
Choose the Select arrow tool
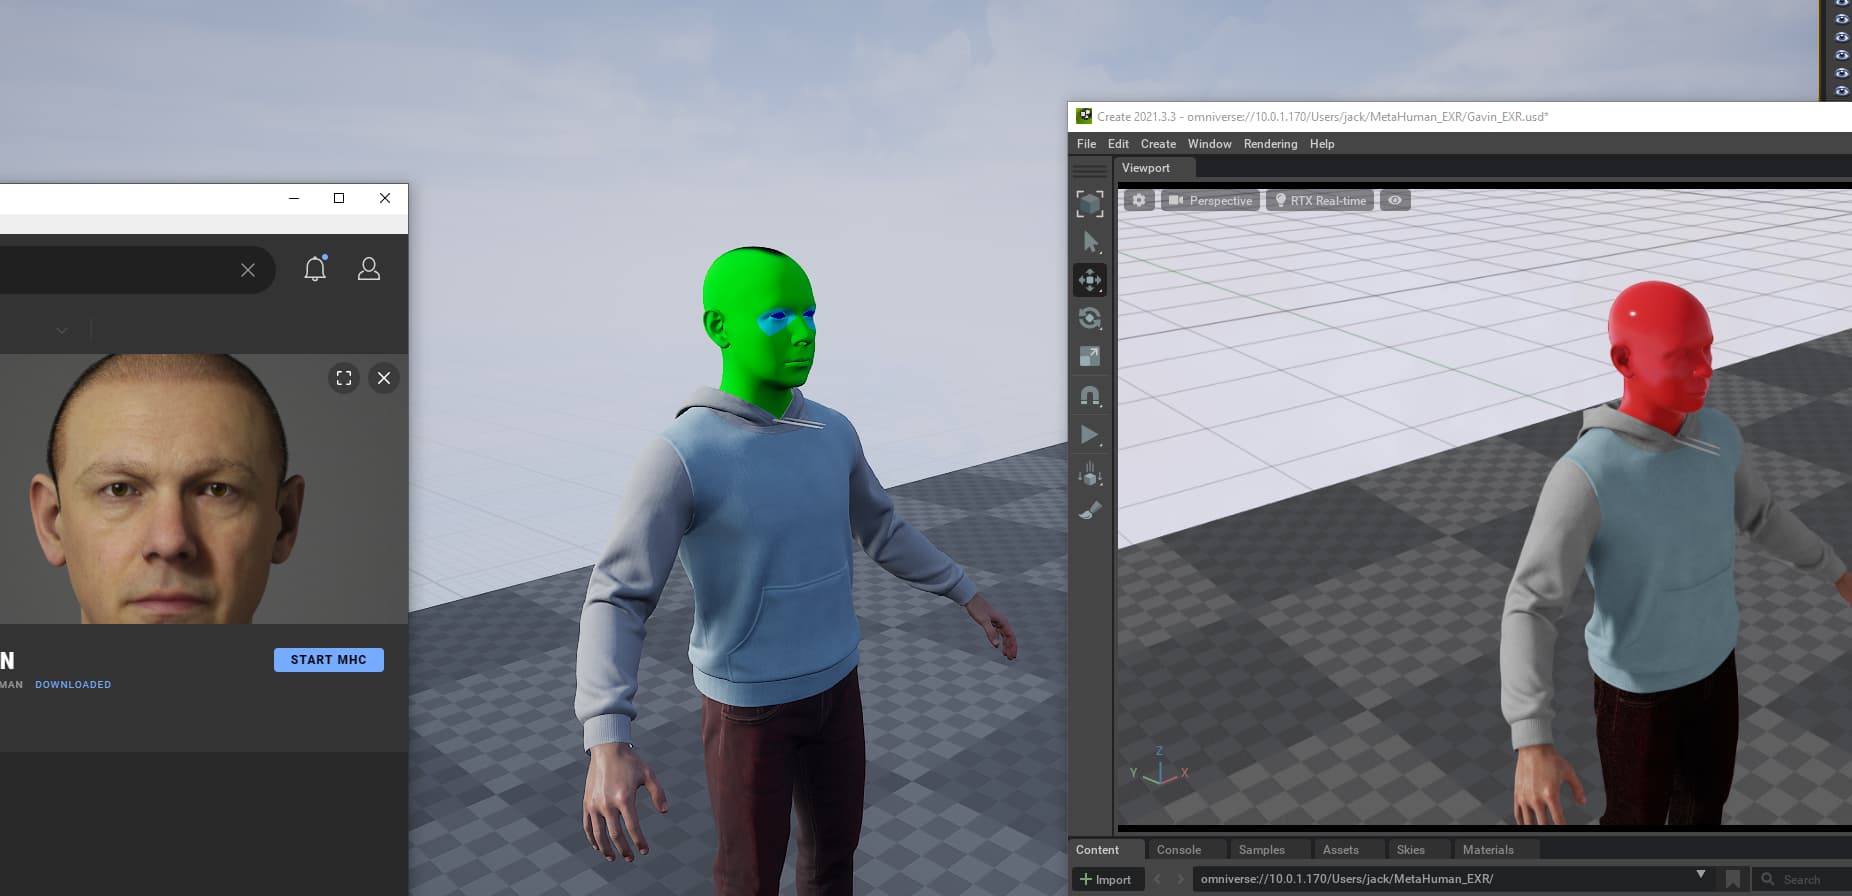tap(1090, 242)
